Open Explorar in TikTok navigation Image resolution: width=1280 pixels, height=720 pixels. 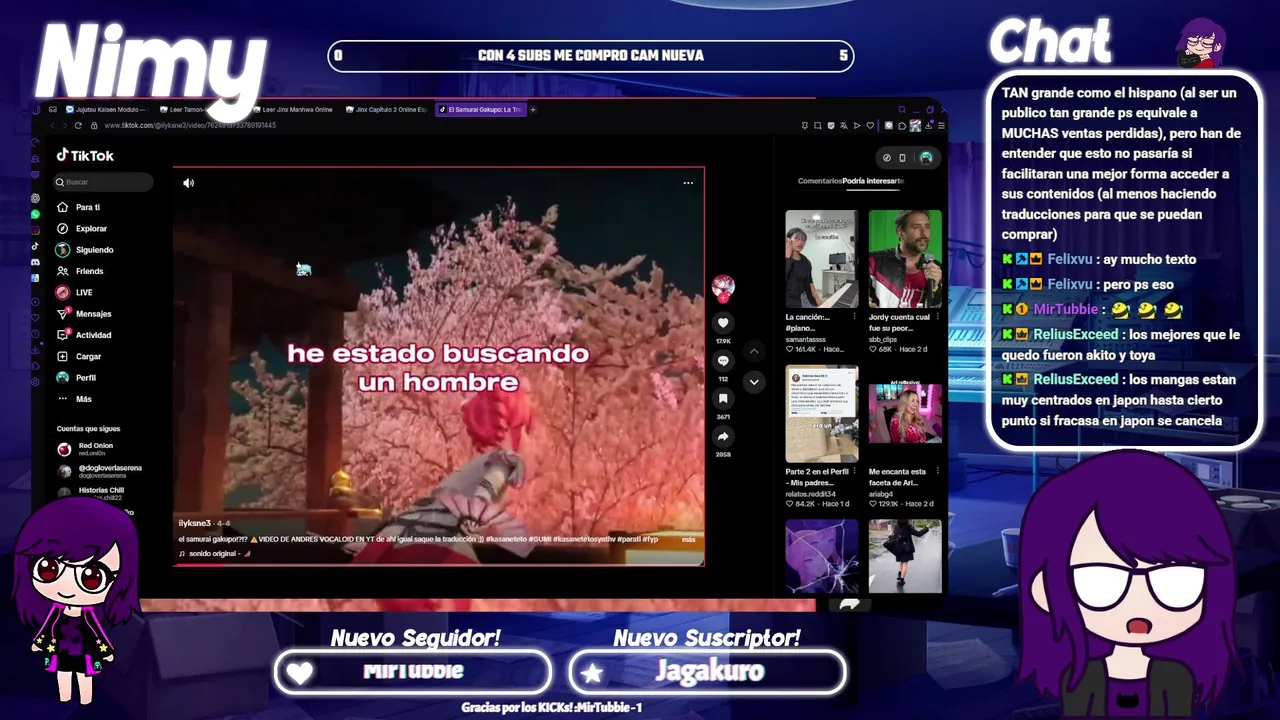click(91, 229)
